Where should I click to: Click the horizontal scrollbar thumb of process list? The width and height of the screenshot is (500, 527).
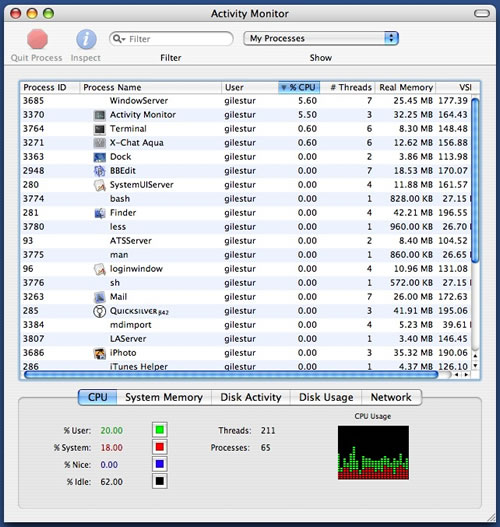tap(231, 374)
